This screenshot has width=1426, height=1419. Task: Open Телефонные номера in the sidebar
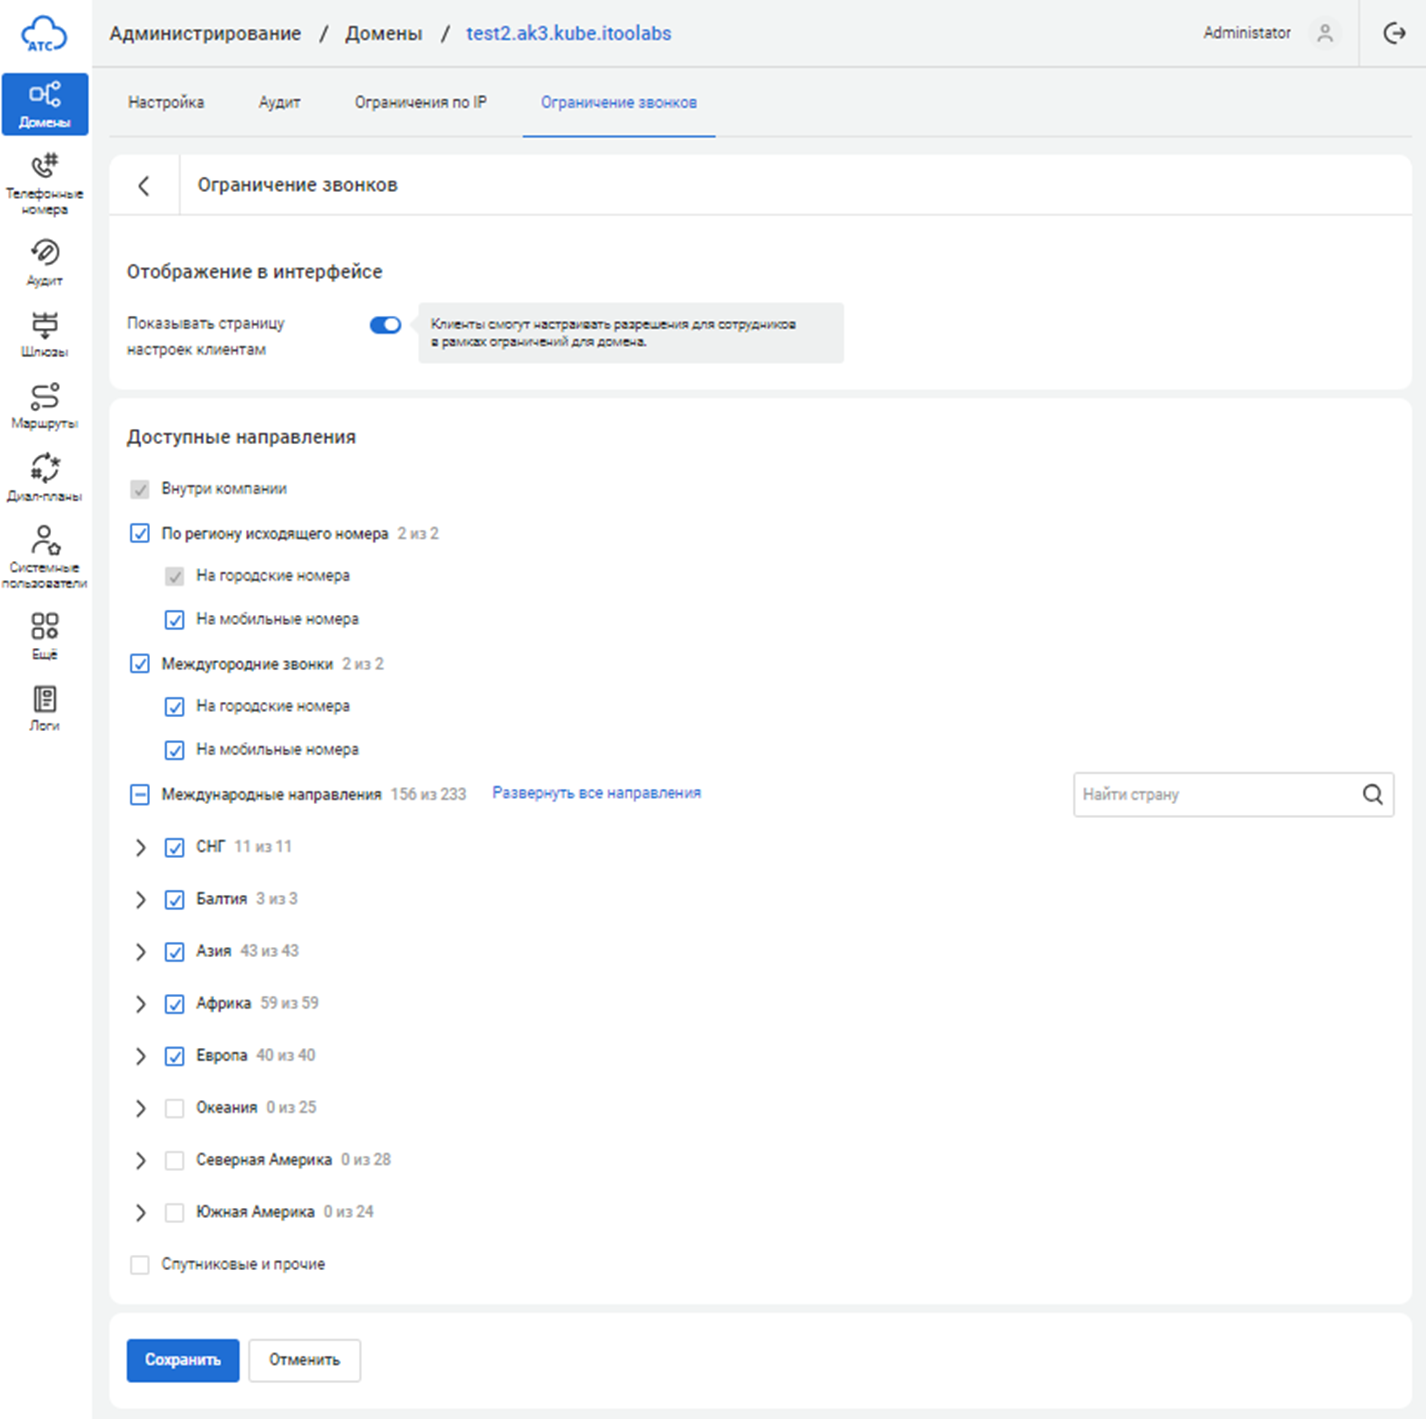click(45, 182)
